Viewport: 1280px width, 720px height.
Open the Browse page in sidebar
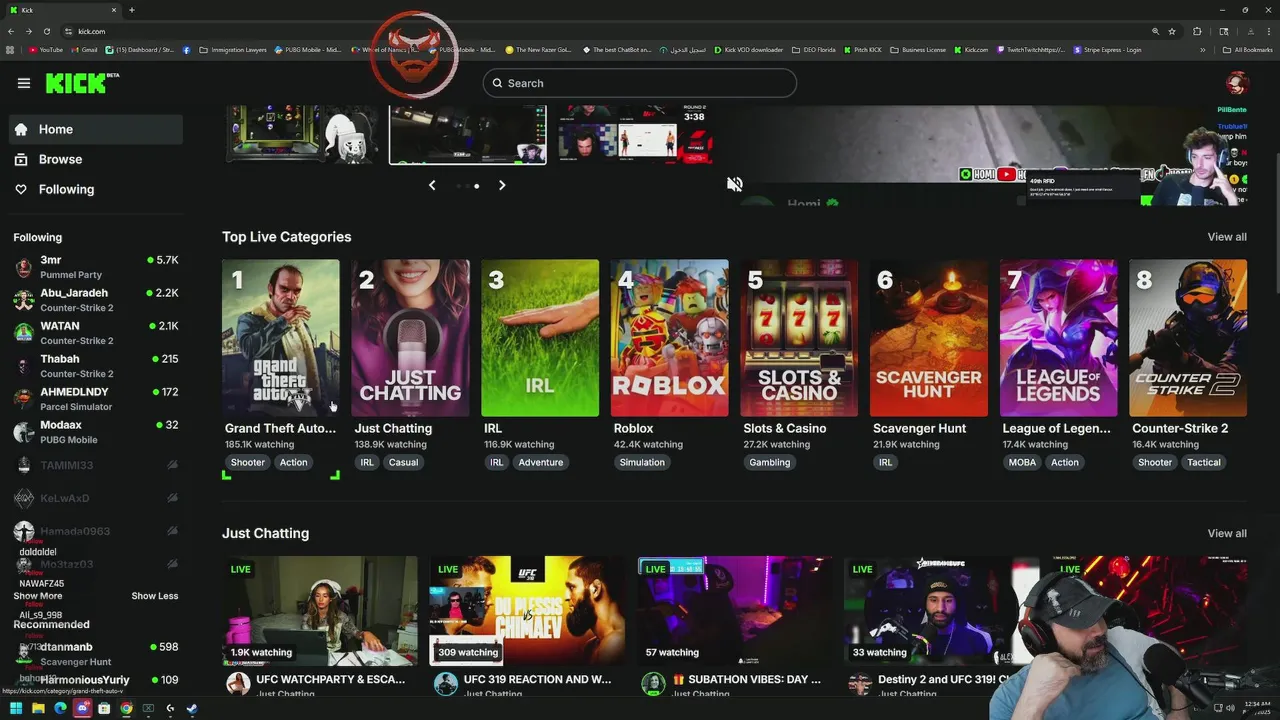(x=96, y=159)
